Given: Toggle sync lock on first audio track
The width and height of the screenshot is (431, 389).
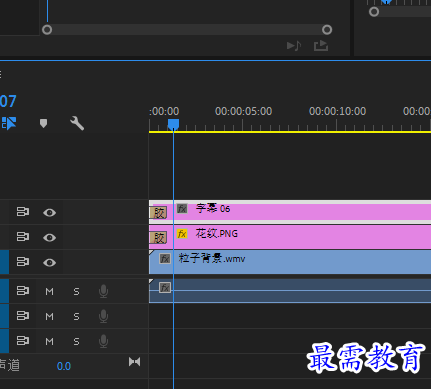Looking at the screenshot, I should [23, 291].
